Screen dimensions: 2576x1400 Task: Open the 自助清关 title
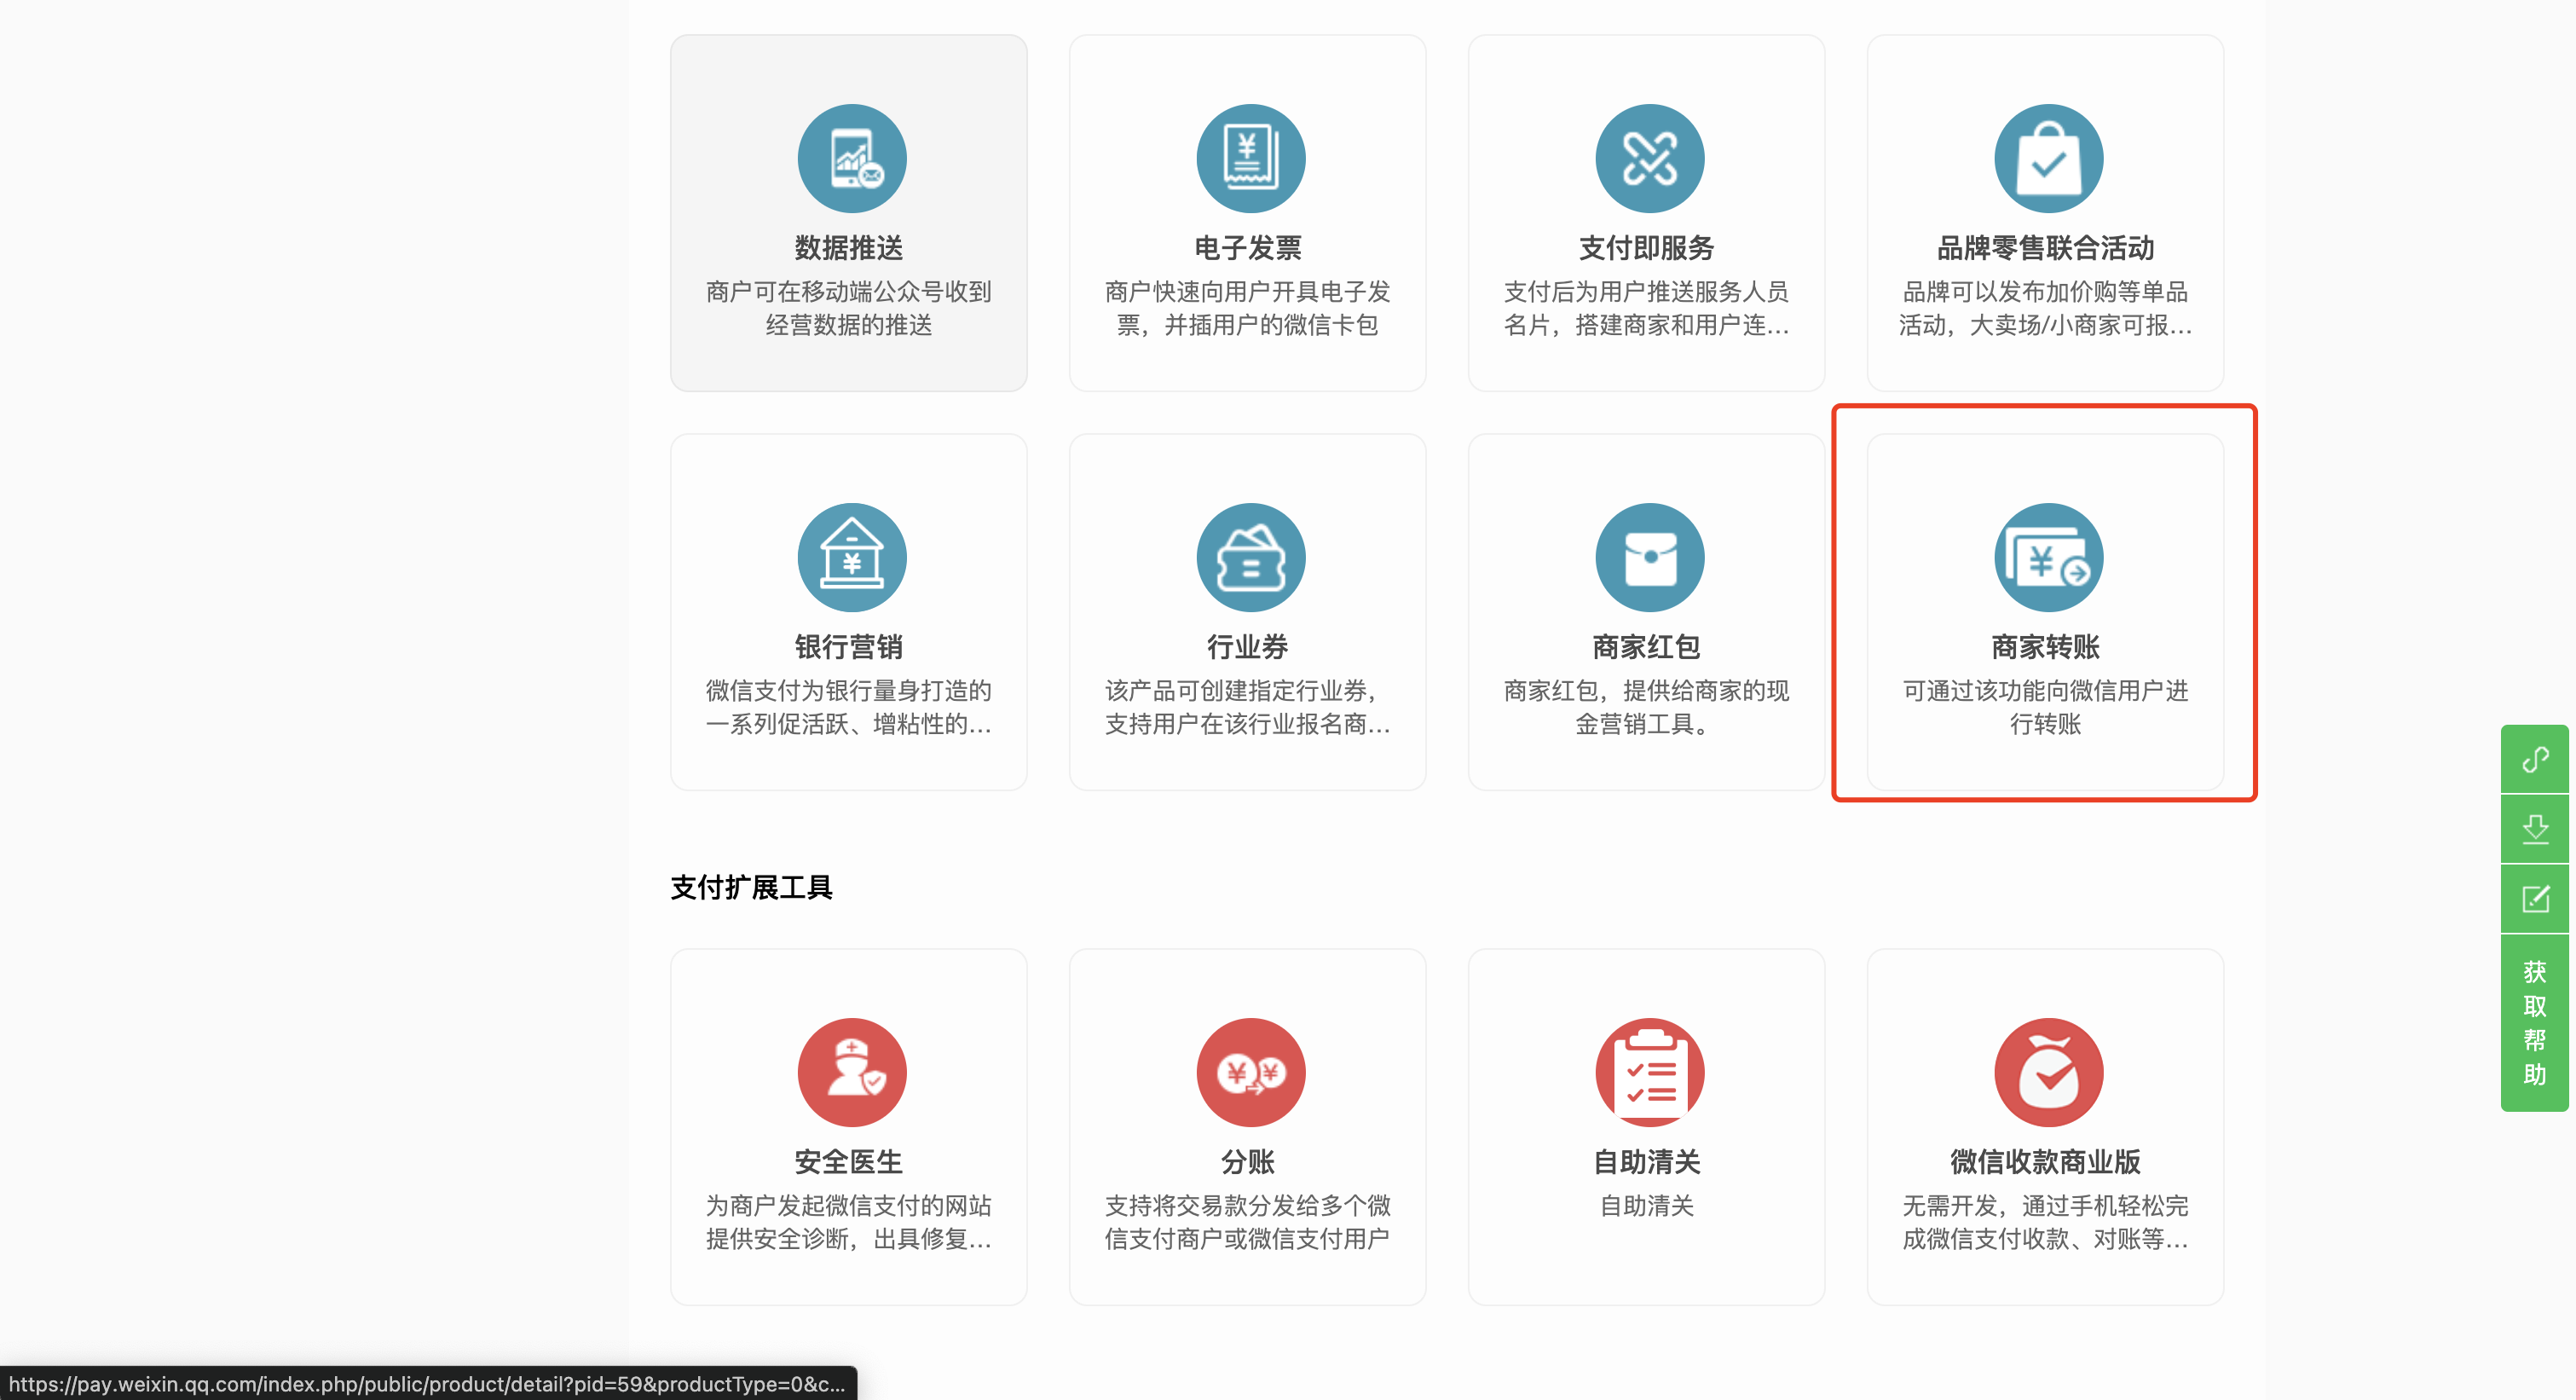click(1646, 1161)
